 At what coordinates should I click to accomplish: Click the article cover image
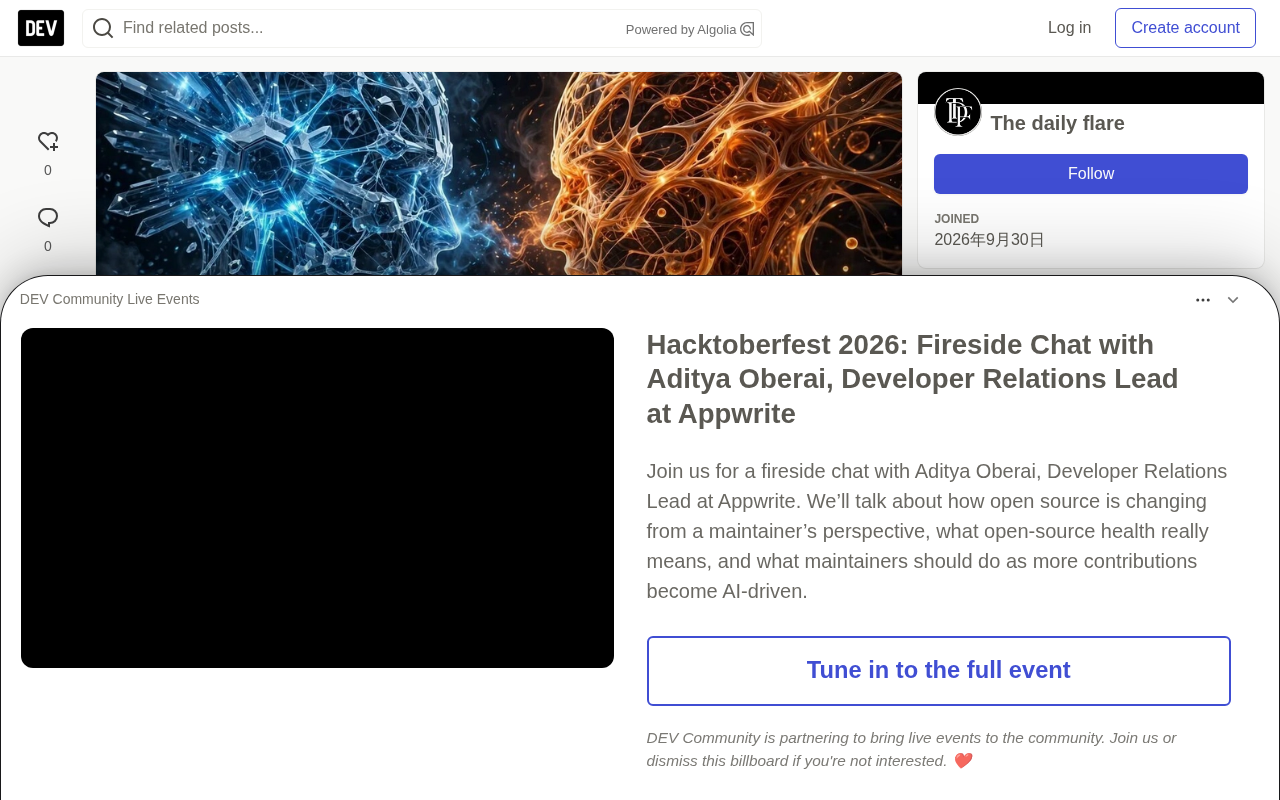499,174
